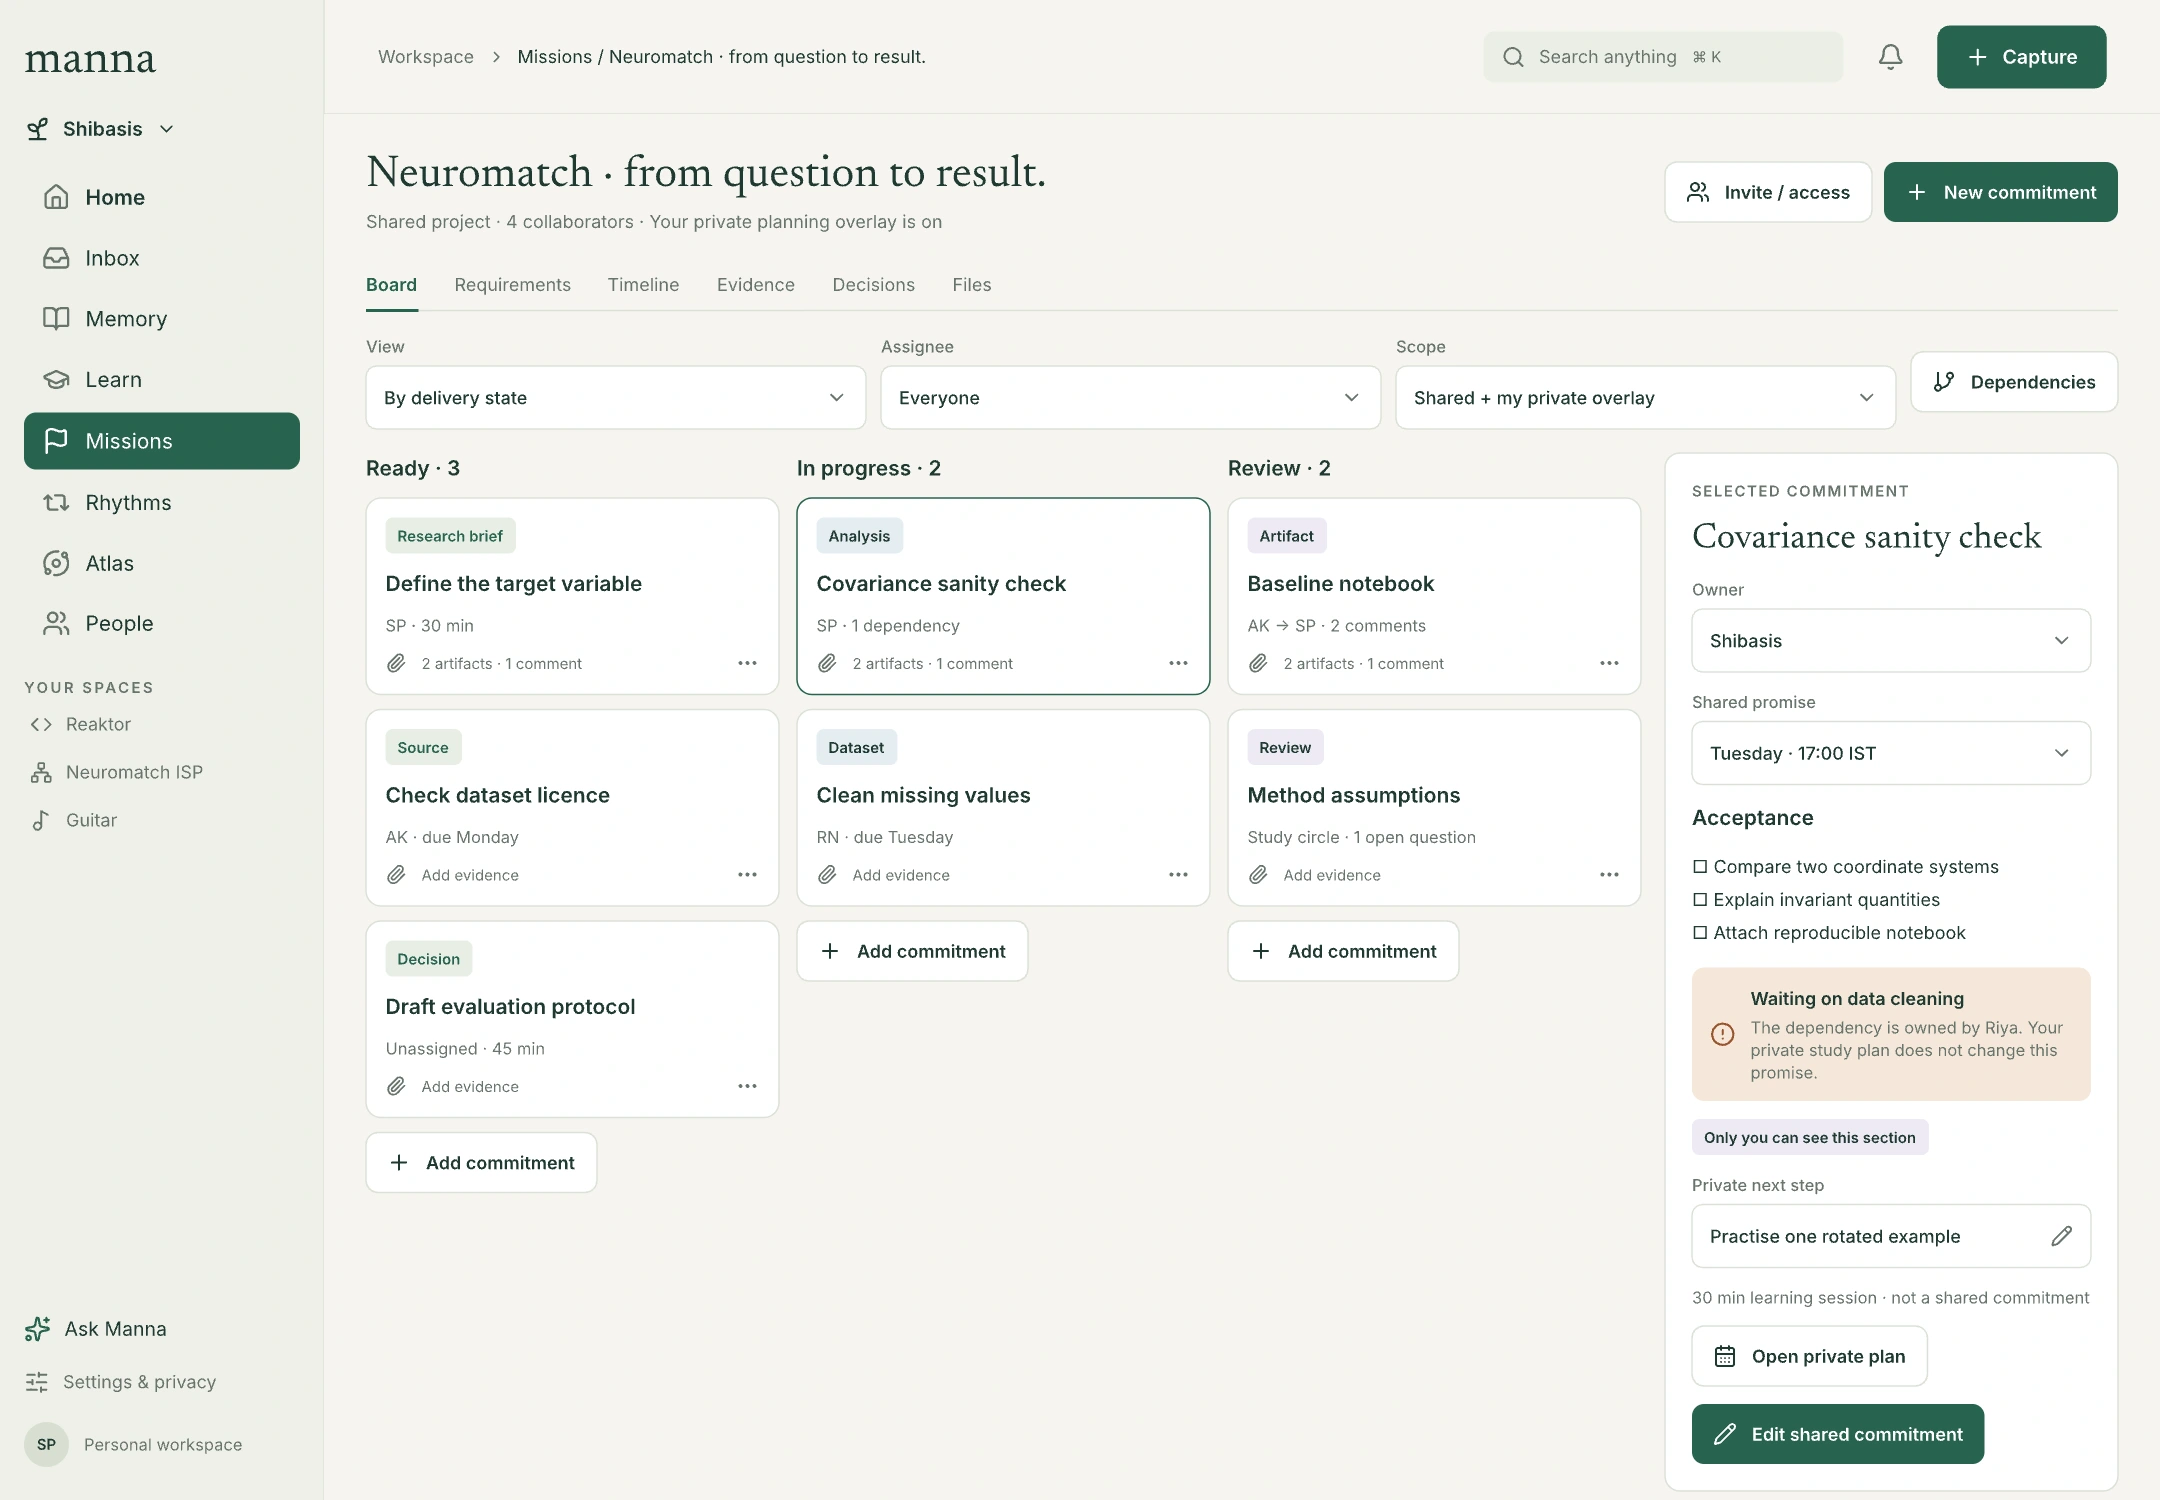Open Rhythms in the sidebar
Viewport: 2160px width, 1500px height.
pyautogui.click(x=161, y=503)
